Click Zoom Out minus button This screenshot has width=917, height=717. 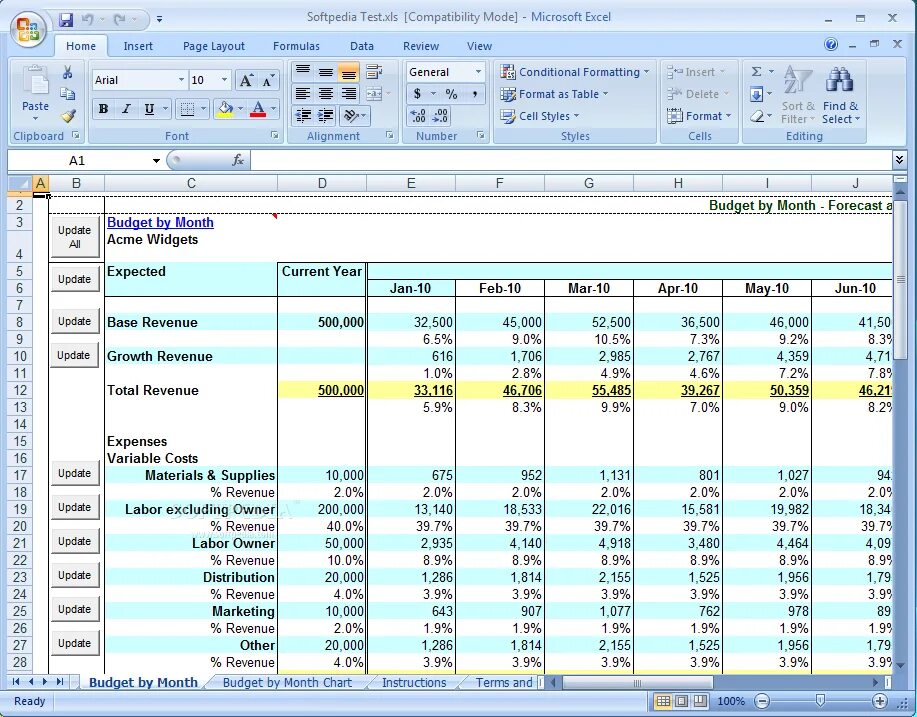[x=761, y=701]
